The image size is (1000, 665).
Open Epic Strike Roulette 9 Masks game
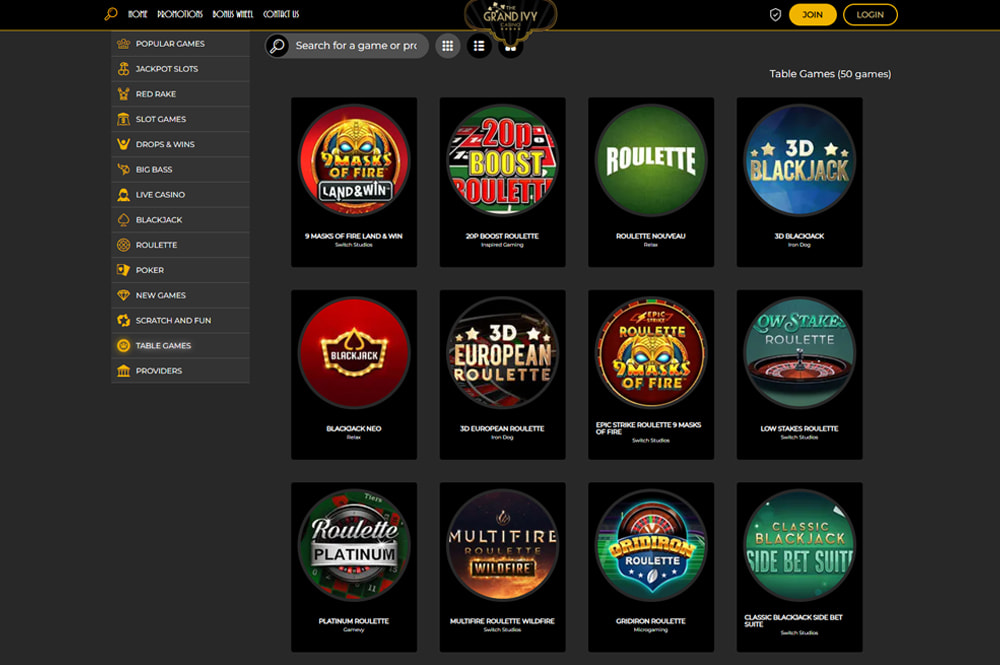tap(651, 375)
